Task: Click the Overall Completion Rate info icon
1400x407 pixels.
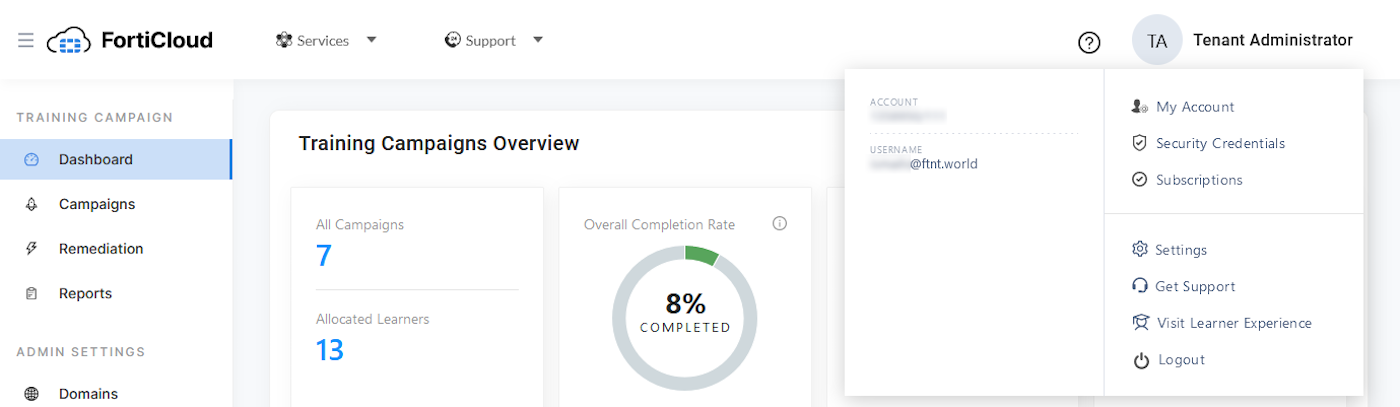Action: point(780,224)
